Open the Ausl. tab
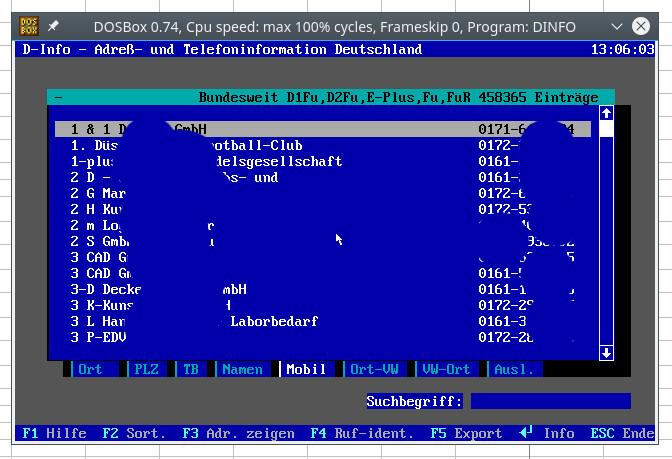The height and width of the screenshot is (459, 672). (x=514, y=369)
